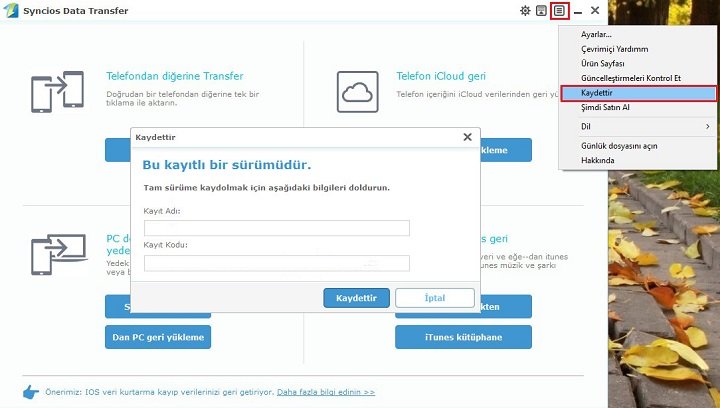720x408 pixels.
Task: Click the iCloud restore cloud icon
Action: (358, 92)
